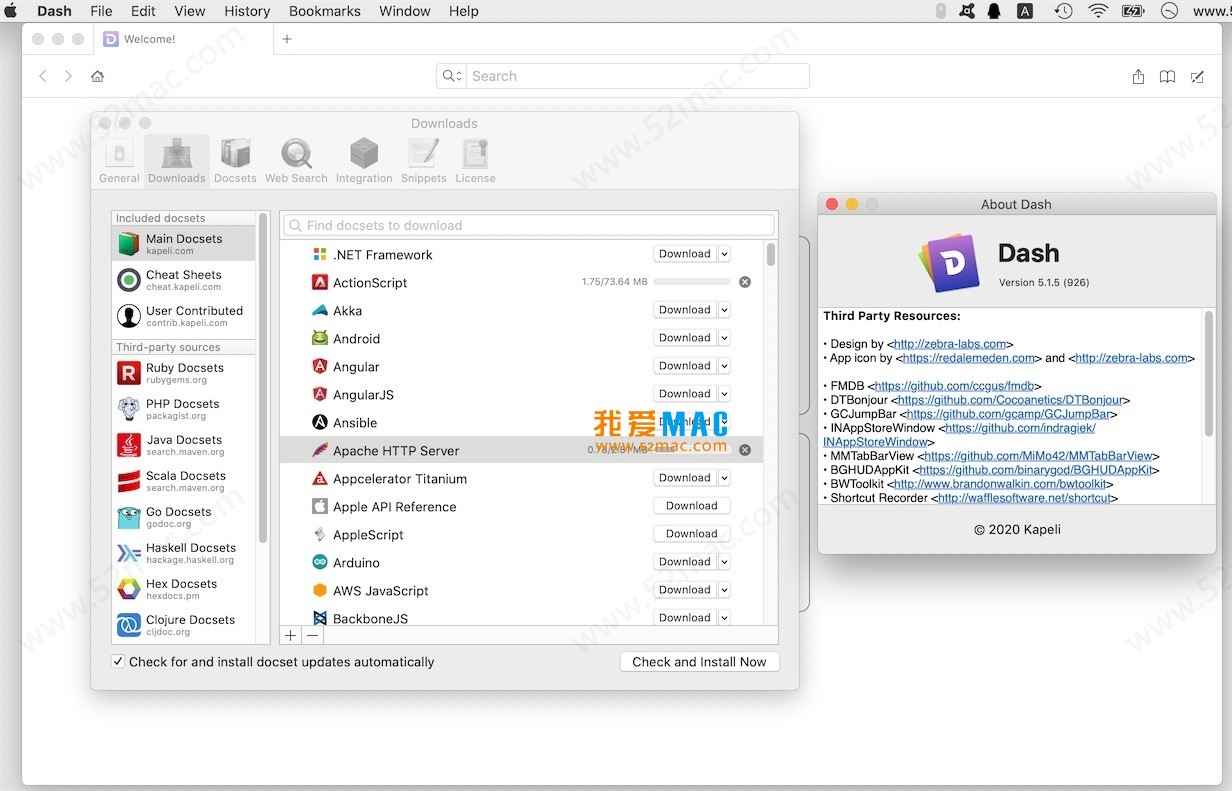Open the BWToolkit brandonwalkin.com link
The height and width of the screenshot is (791, 1232).
tap(1000, 484)
